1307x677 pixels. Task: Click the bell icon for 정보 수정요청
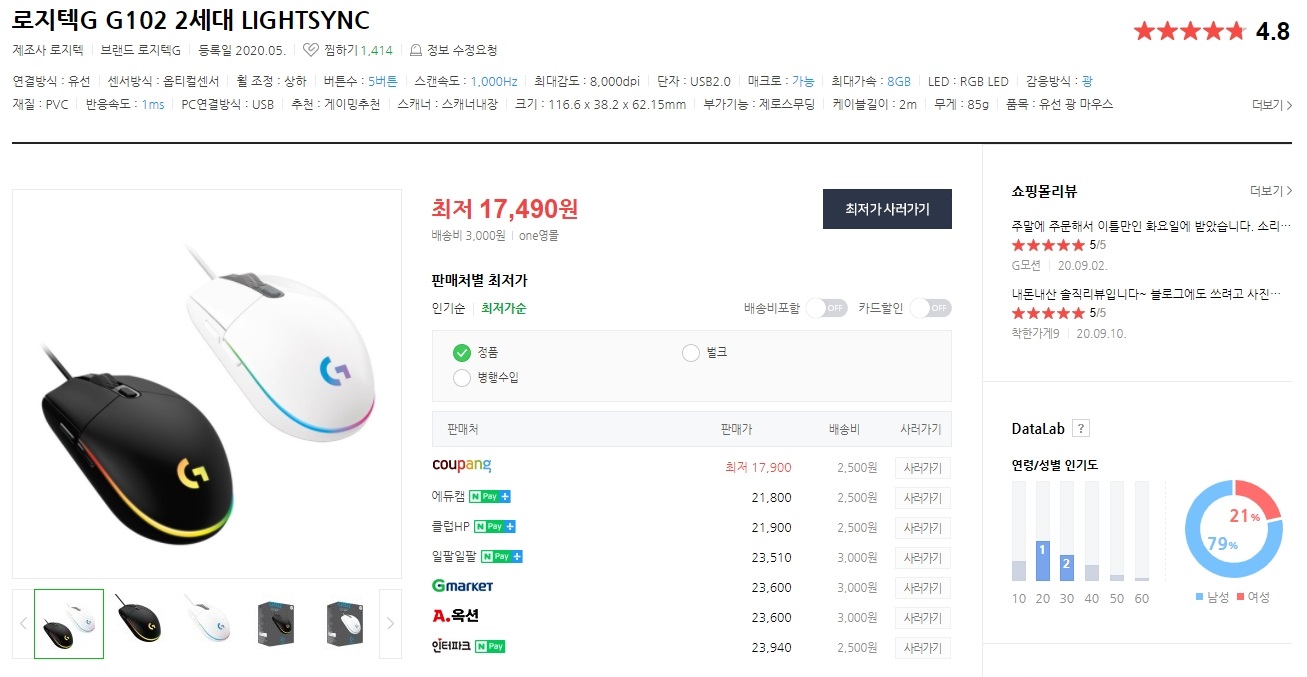click(x=416, y=50)
